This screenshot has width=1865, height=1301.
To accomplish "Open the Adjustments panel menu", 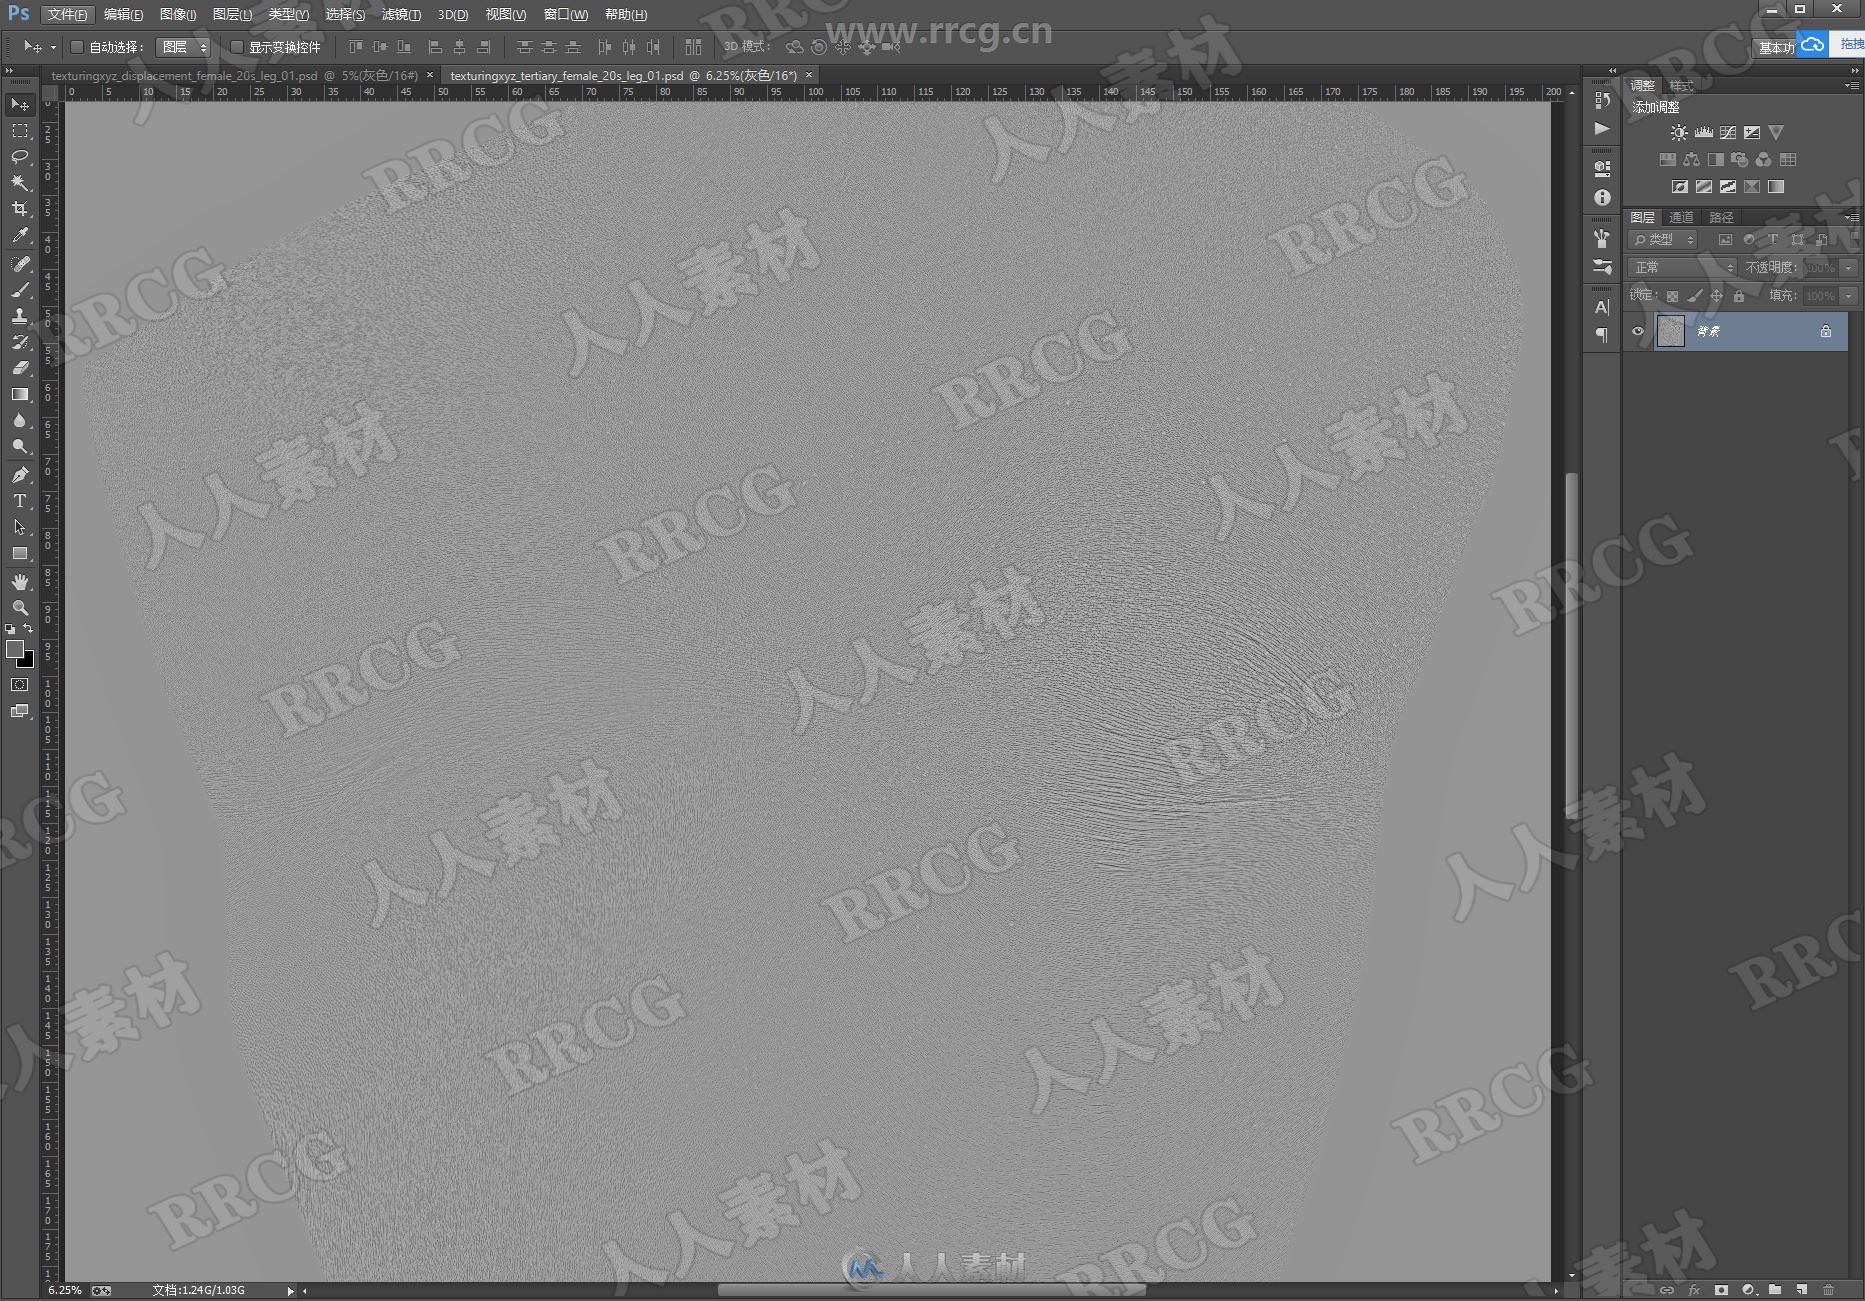I will pyautogui.click(x=1851, y=86).
